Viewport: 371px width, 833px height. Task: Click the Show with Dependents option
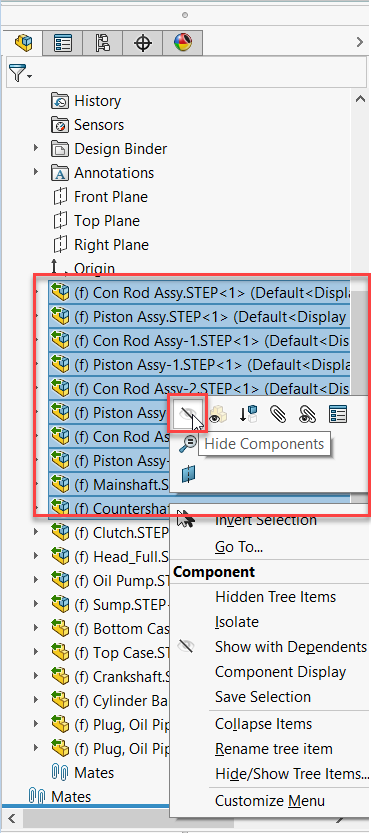coord(291,647)
